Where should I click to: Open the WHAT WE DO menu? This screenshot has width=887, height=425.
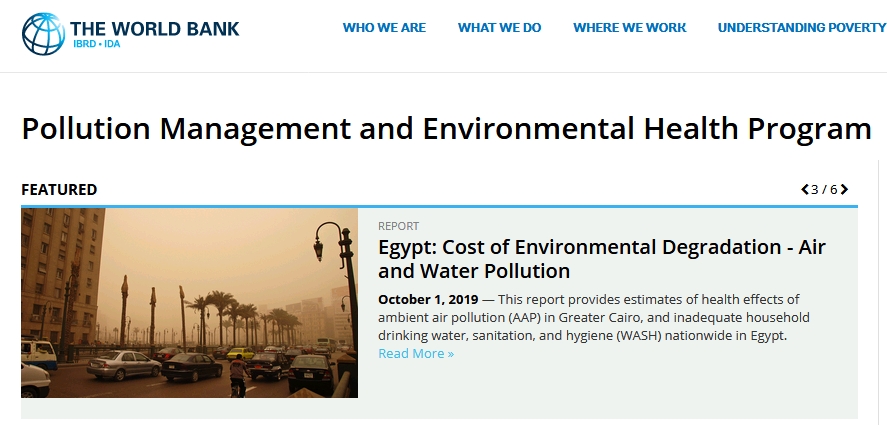500,28
